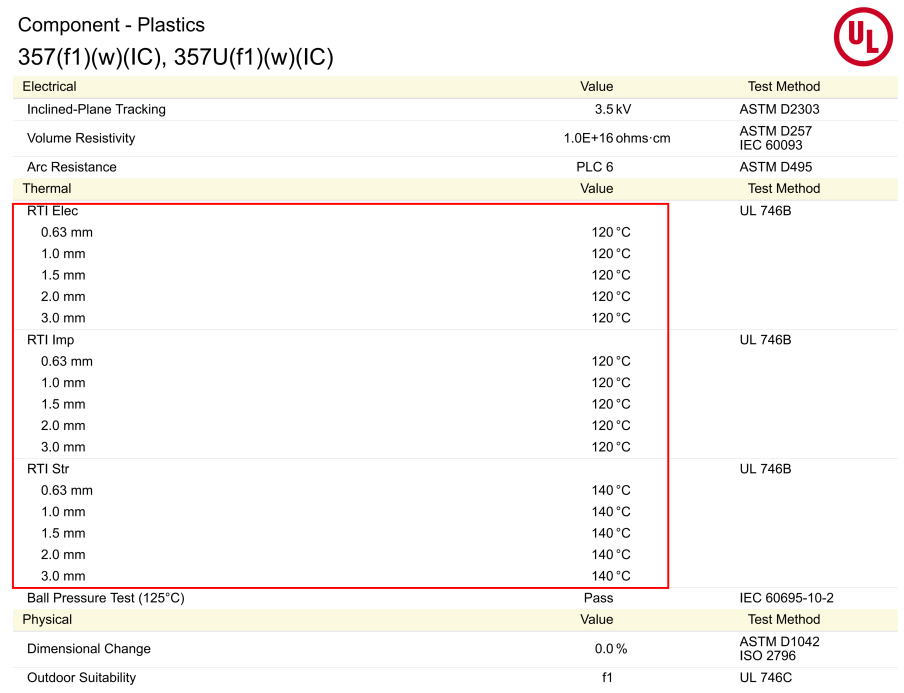This screenshot has width=904, height=693.
Task: Click the 3.5 kV value
Action: (612, 109)
